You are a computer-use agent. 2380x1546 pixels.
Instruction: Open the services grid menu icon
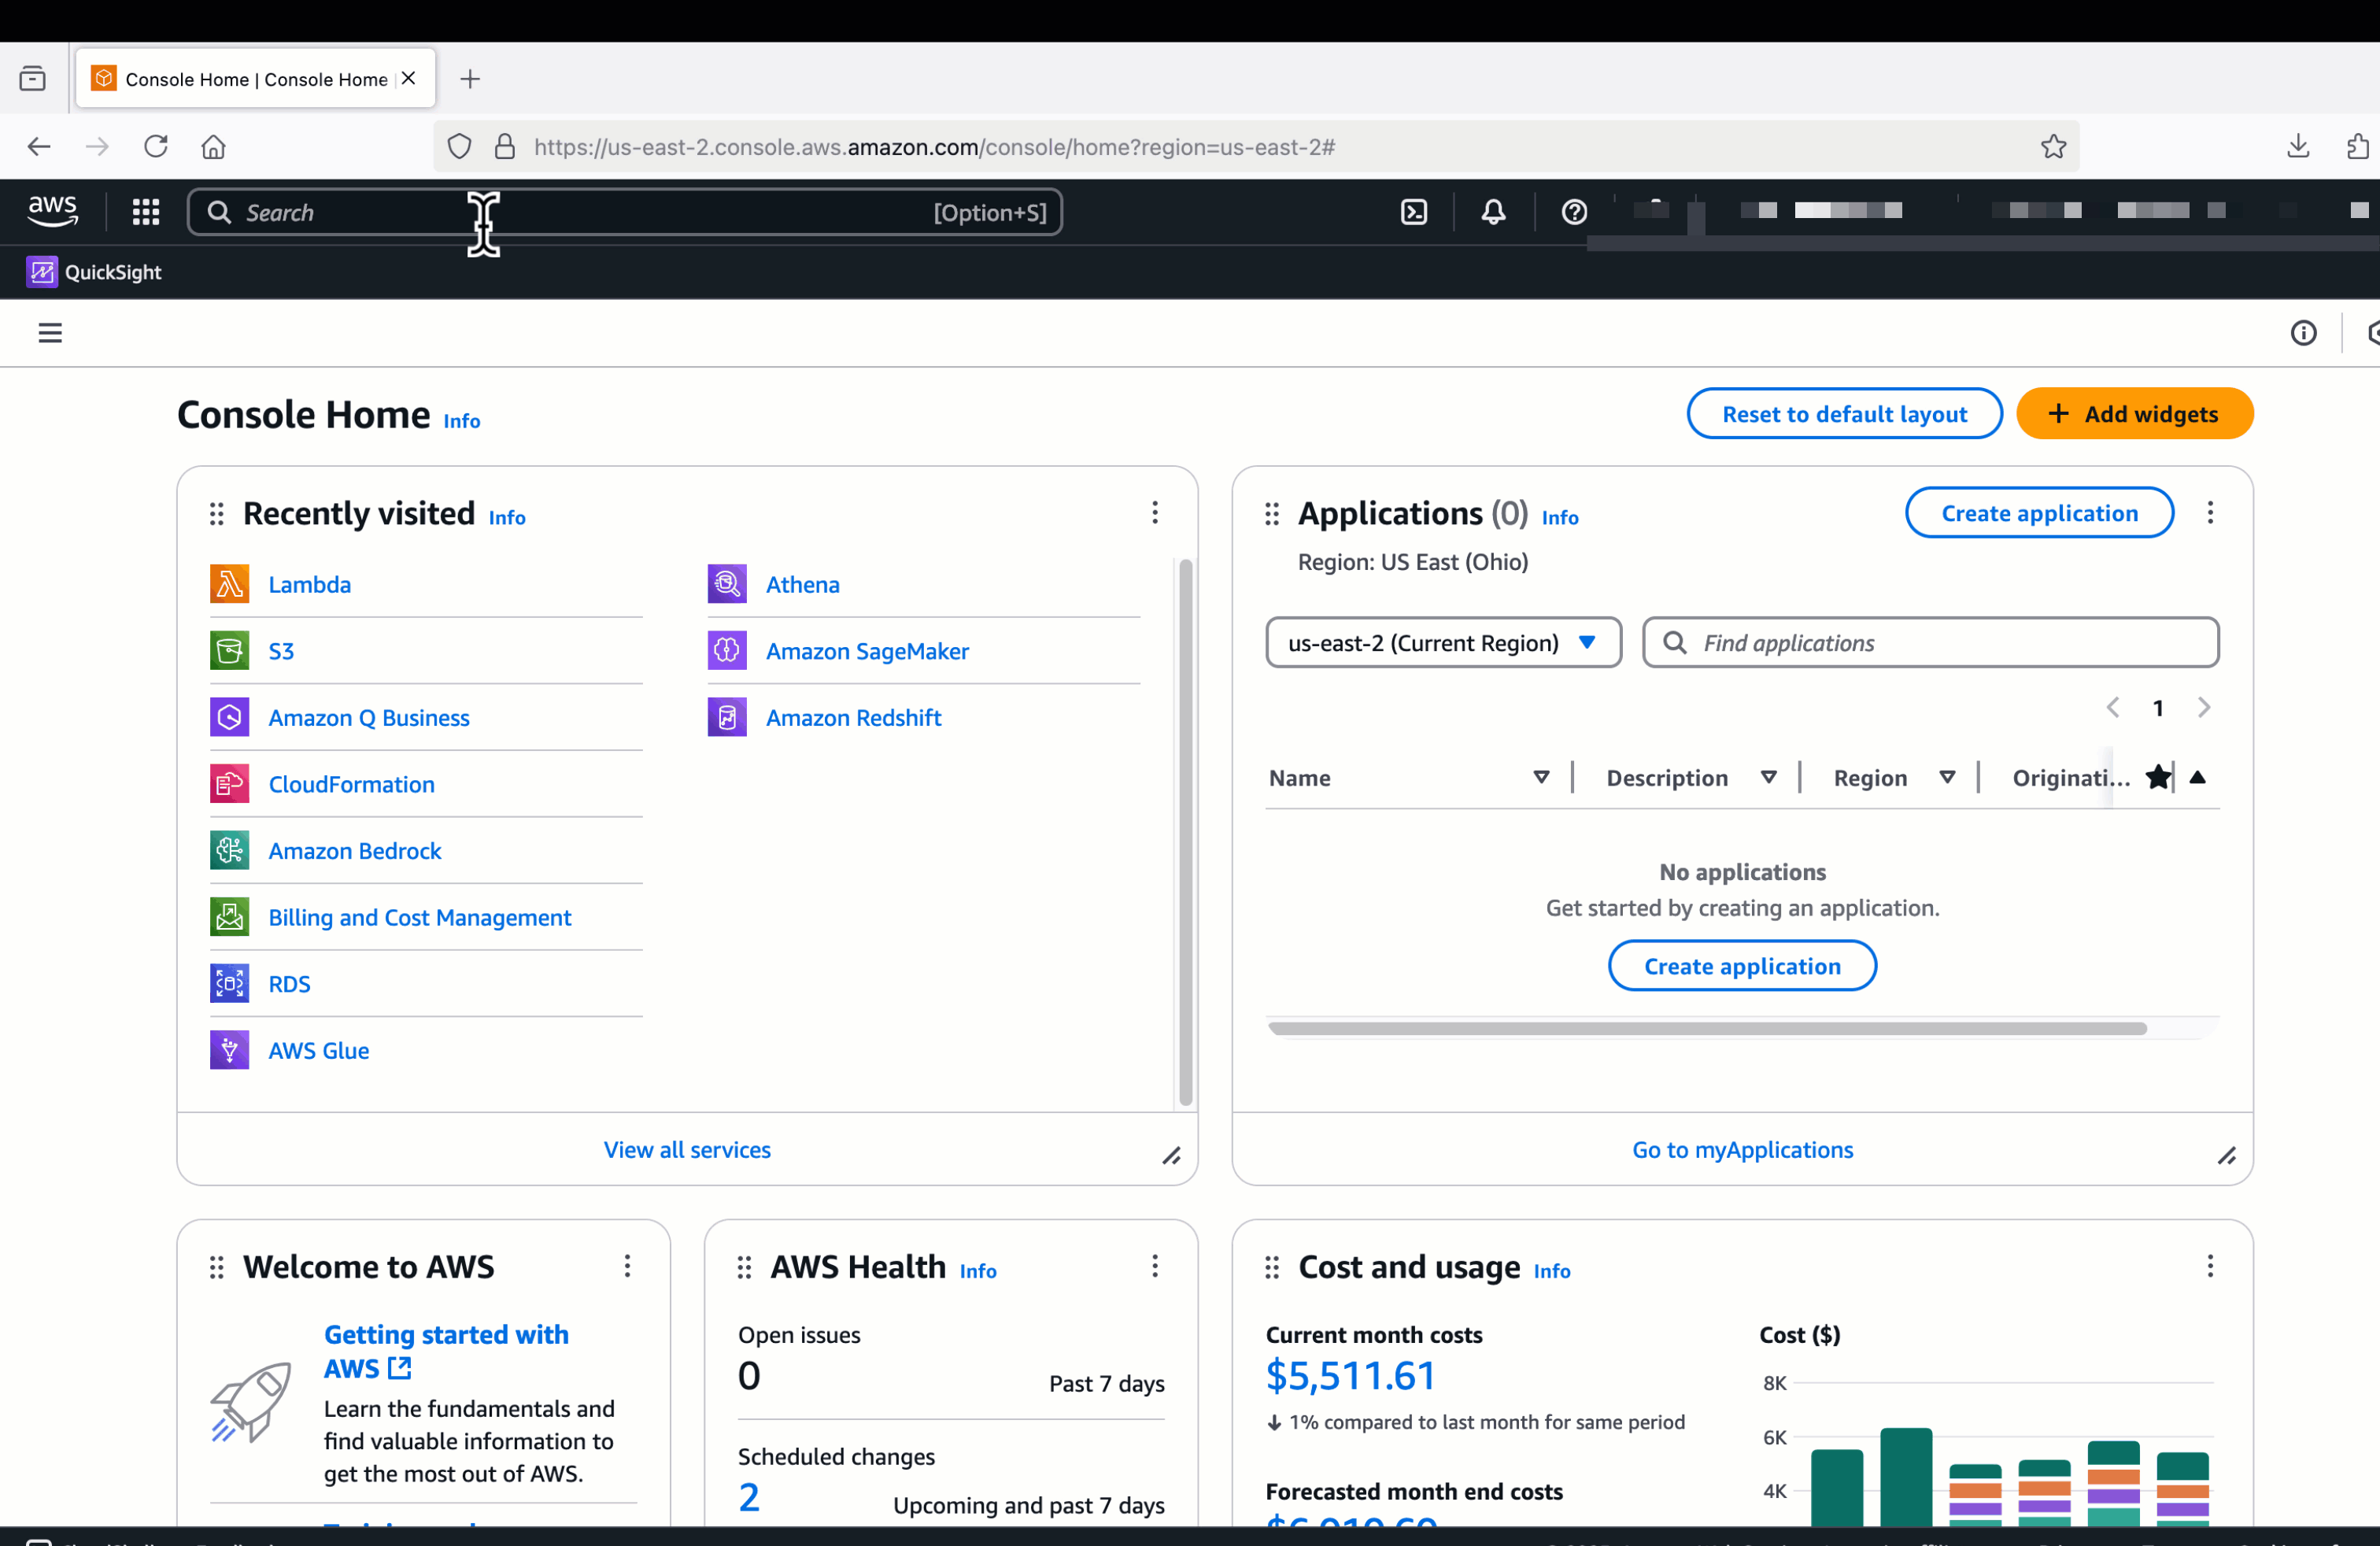coord(146,212)
